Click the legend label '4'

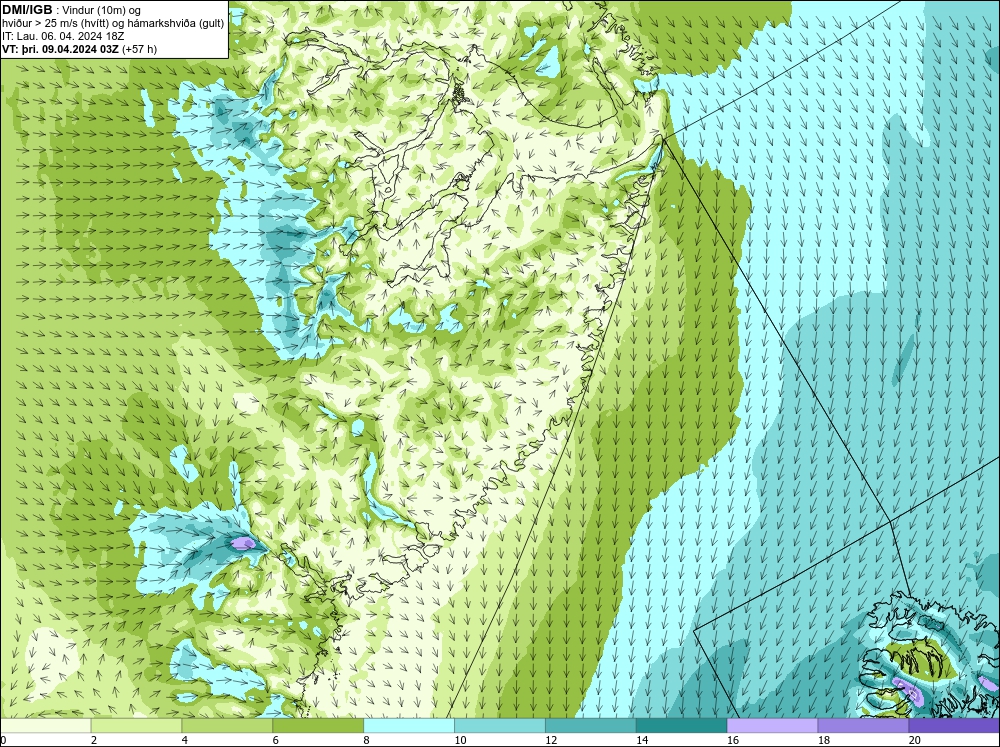click(184, 740)
